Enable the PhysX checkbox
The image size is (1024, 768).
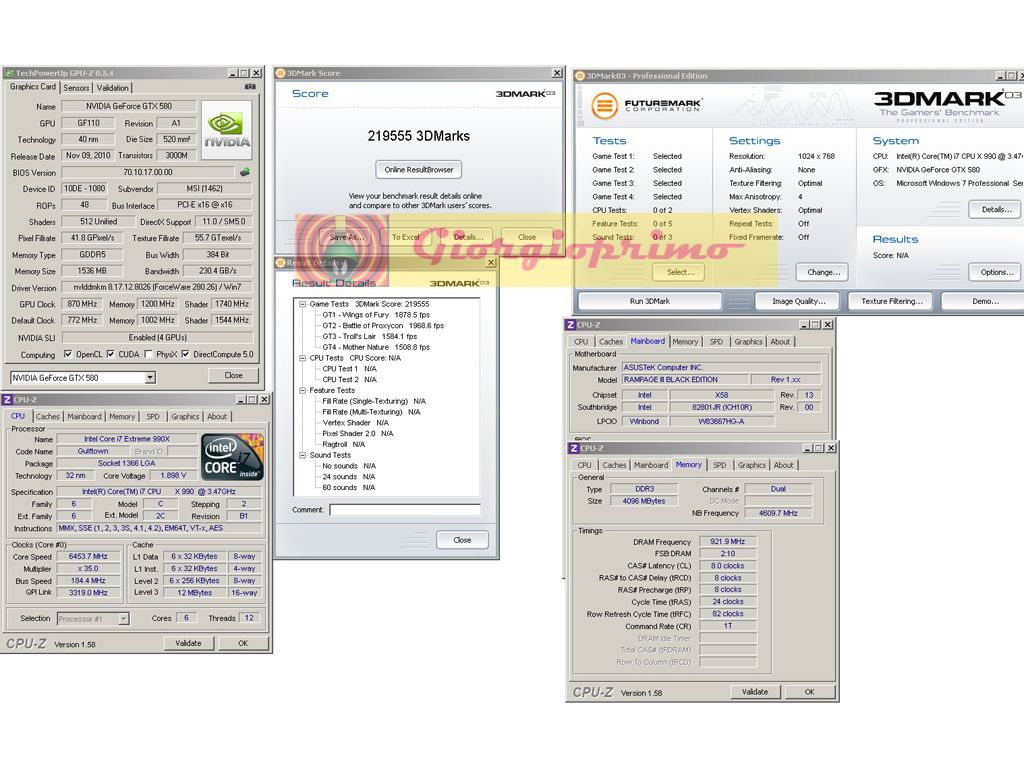point(148,354)
